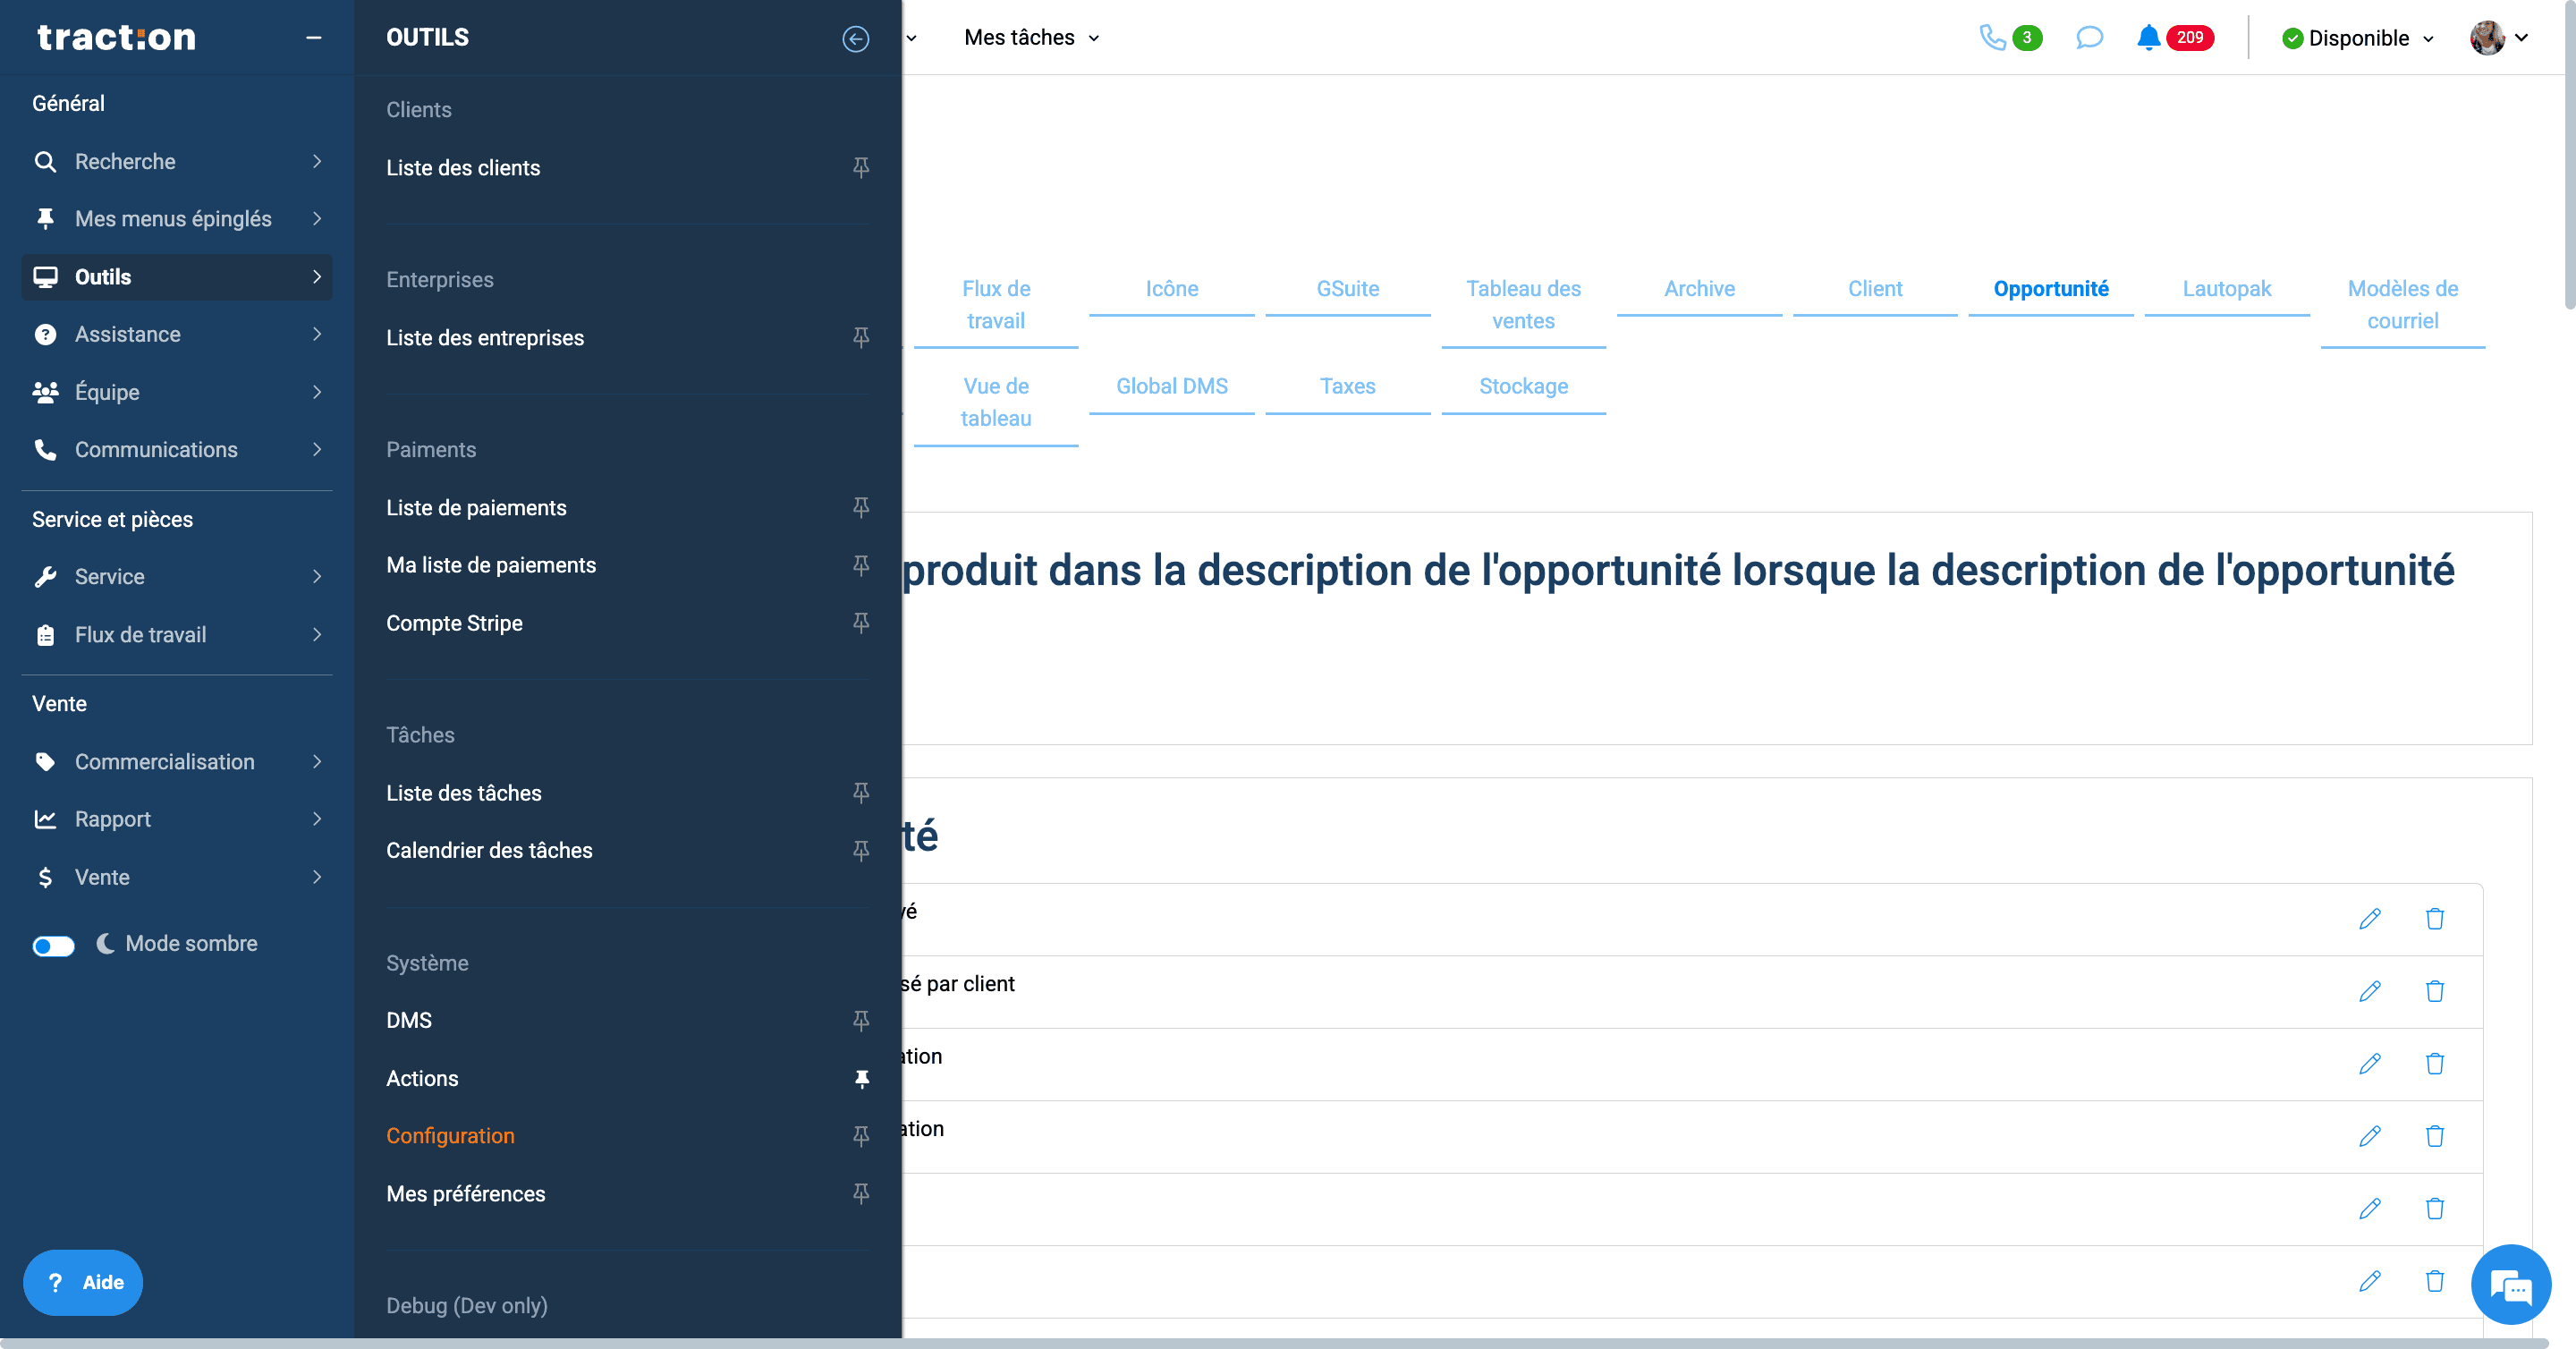Pin the Configuration menu entry
This screenshot has width=2576, height=1349.
click(x=860, y=1135)
